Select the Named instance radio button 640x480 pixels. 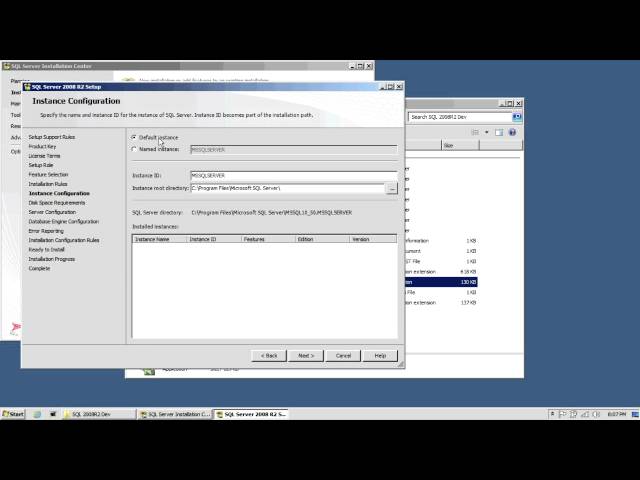pyautogui.click(x=134, y=149)
